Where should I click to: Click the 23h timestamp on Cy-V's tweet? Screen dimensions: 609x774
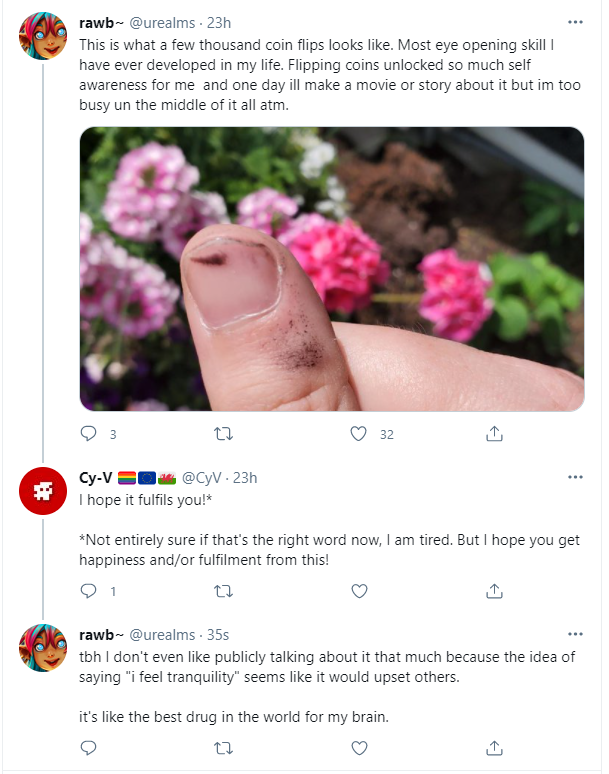tap(245, 478)
